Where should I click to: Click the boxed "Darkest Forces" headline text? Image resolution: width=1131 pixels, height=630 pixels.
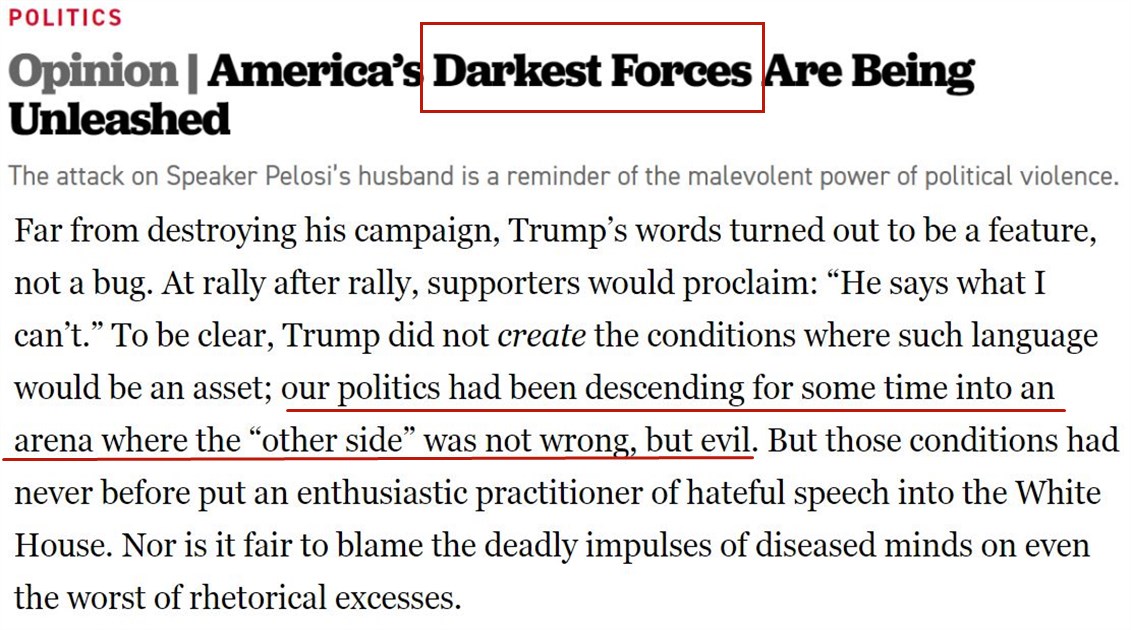[592, 71]
